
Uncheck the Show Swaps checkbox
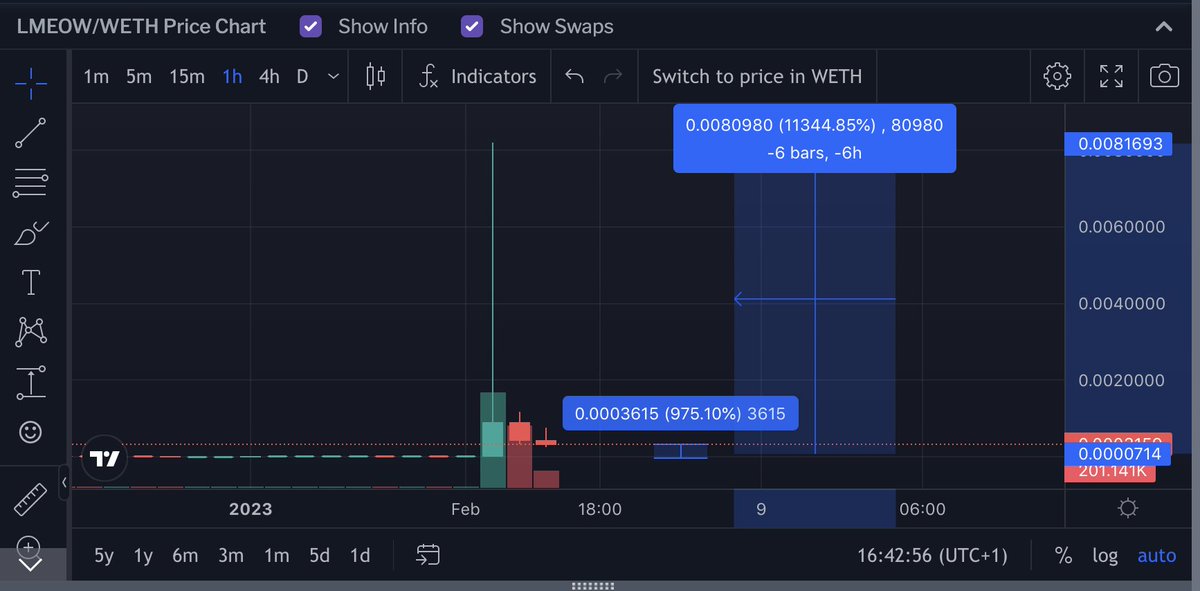(472, 27)
